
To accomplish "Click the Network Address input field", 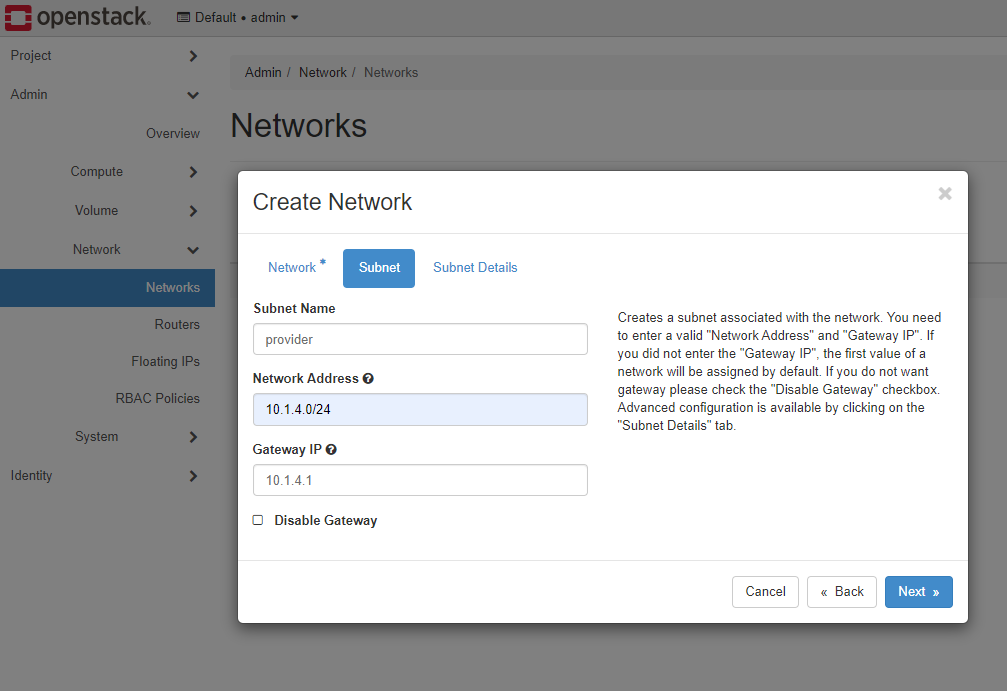I will point(420,409).
